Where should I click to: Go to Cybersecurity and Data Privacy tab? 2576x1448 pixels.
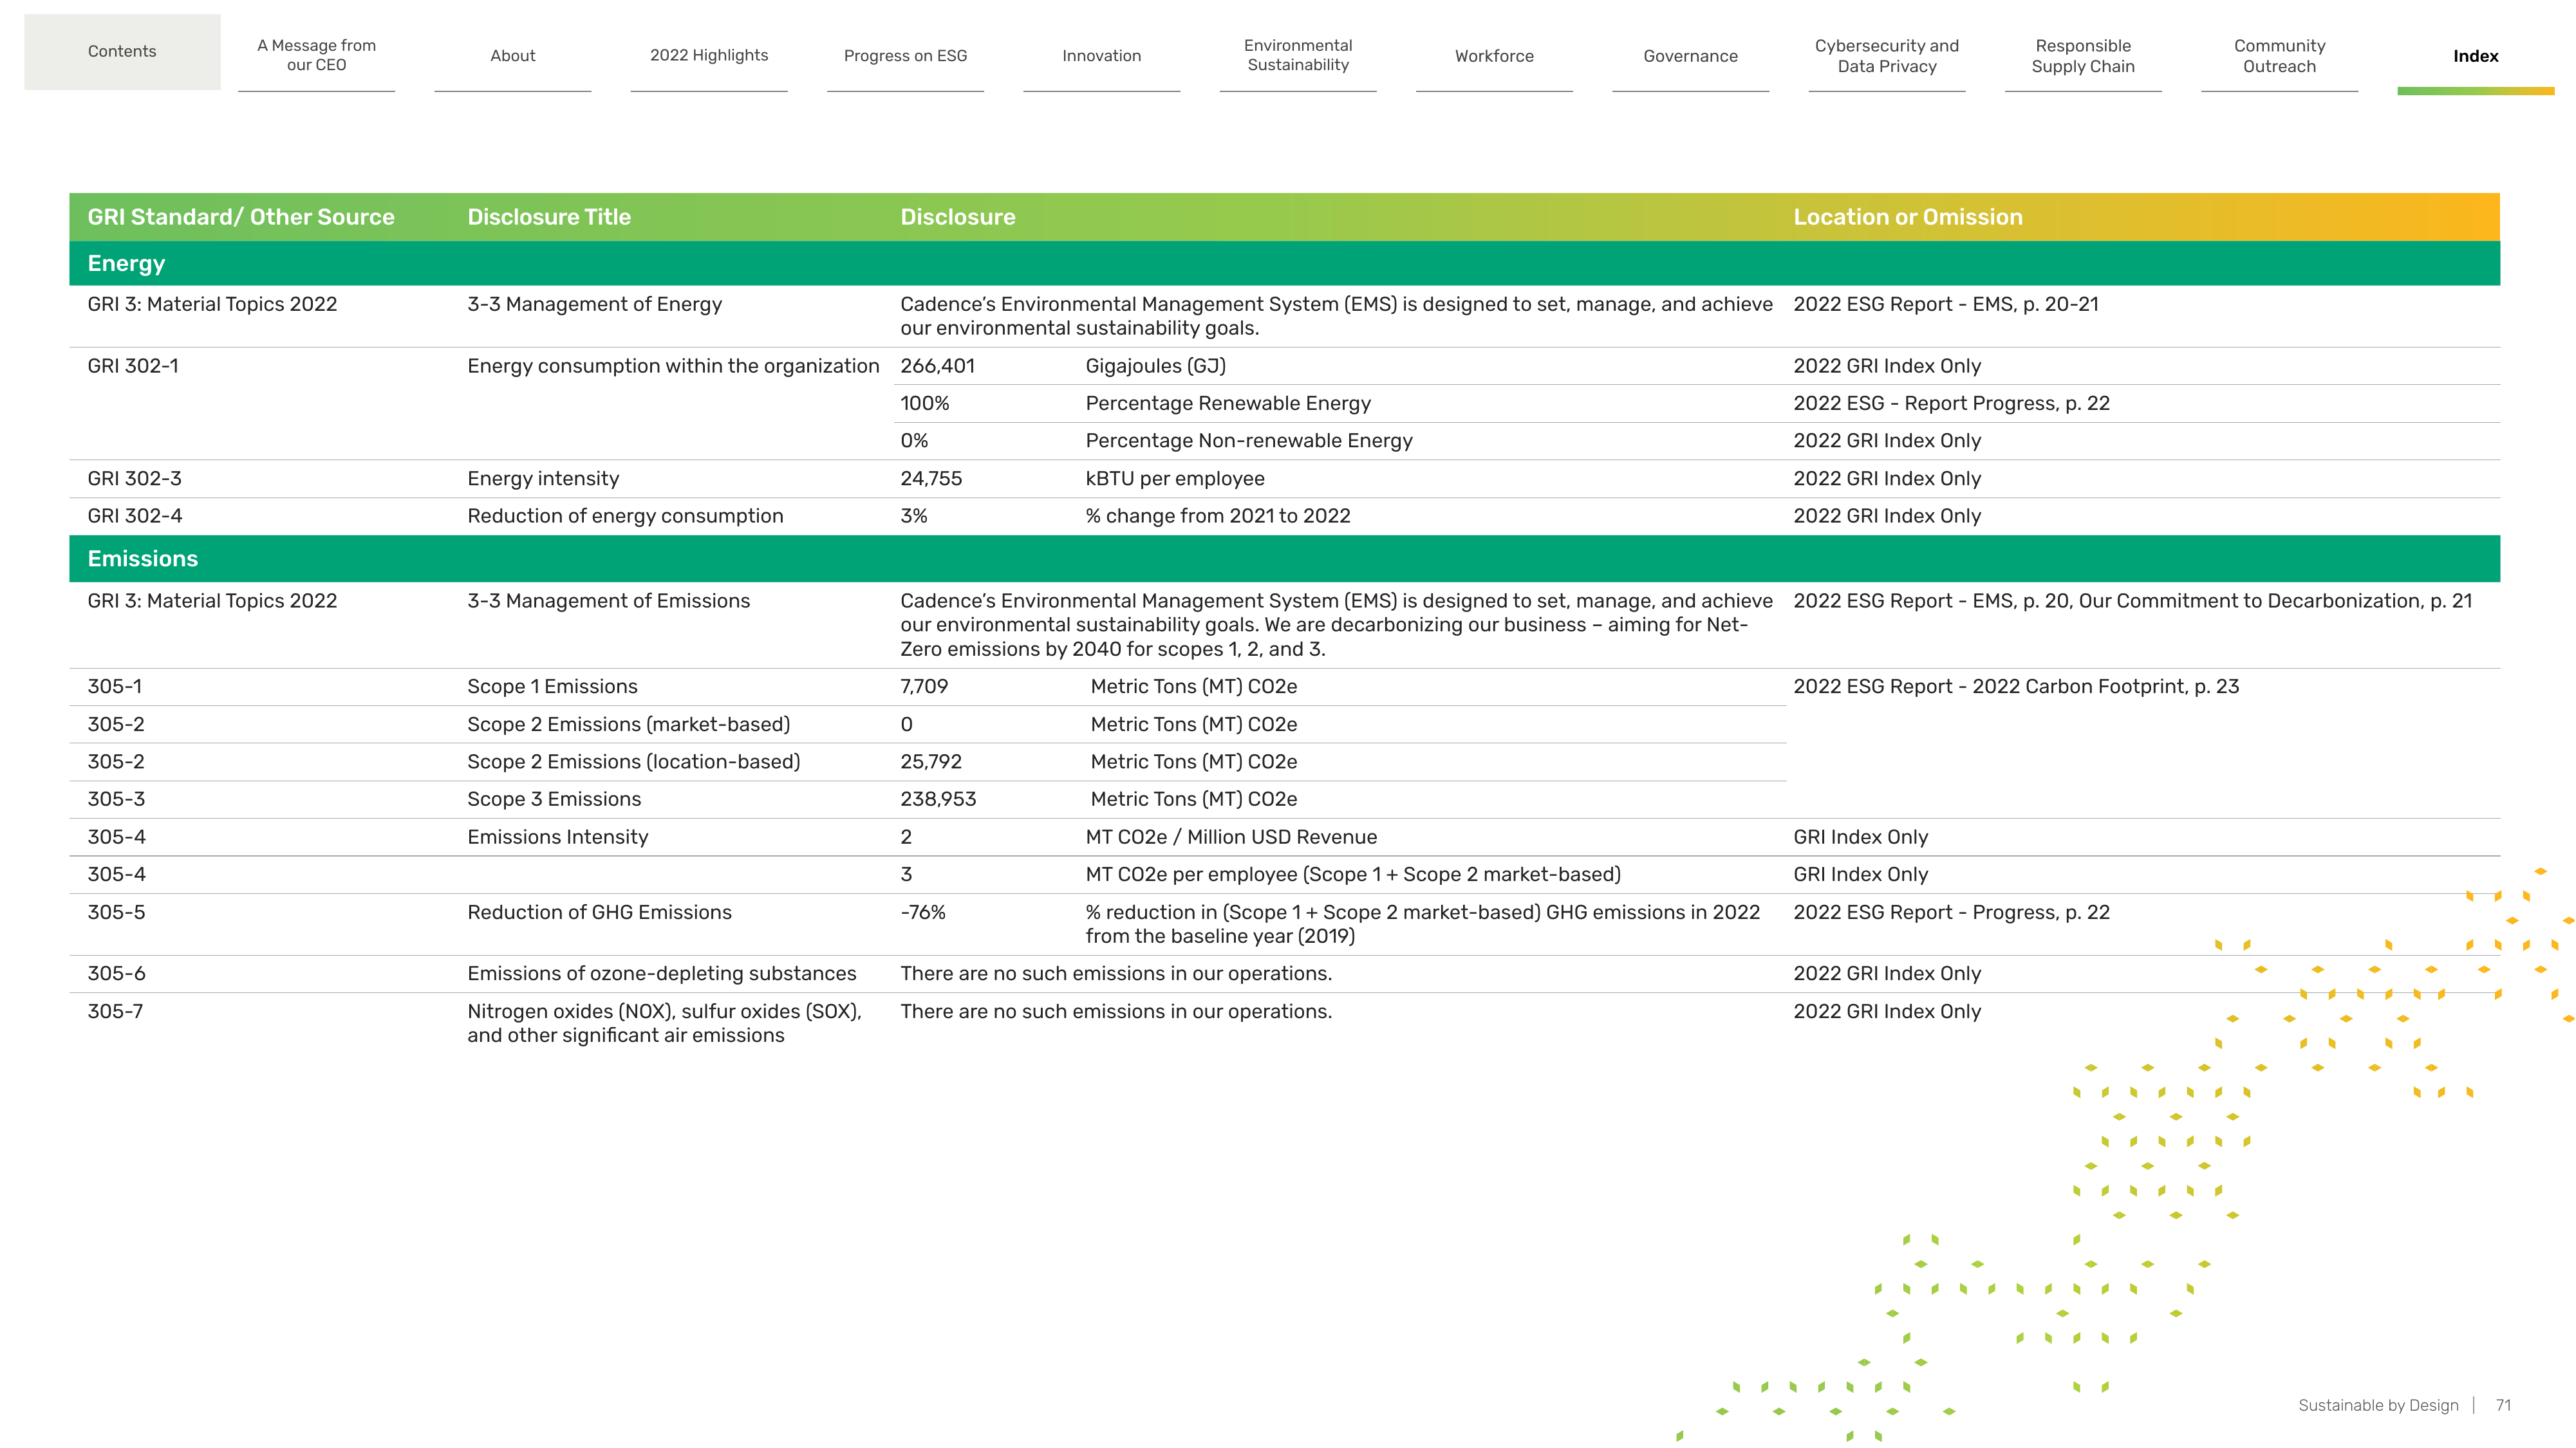click(x=1887, y=56)
